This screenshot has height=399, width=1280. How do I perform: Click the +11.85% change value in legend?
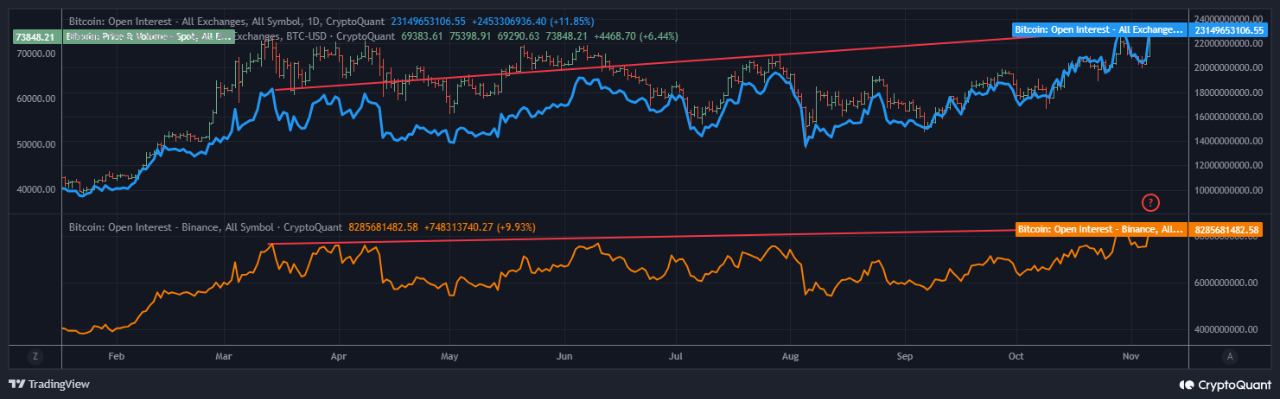pyautogui.click(x=573, y=19)
